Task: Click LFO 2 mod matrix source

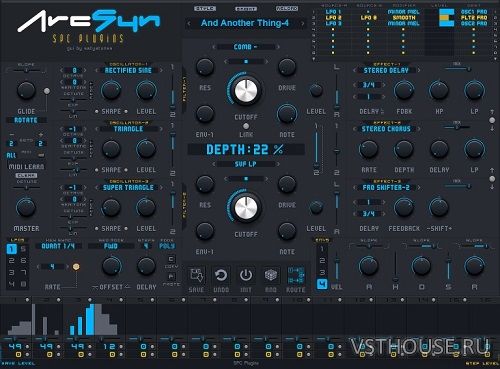Action: [x=333, y=17]
